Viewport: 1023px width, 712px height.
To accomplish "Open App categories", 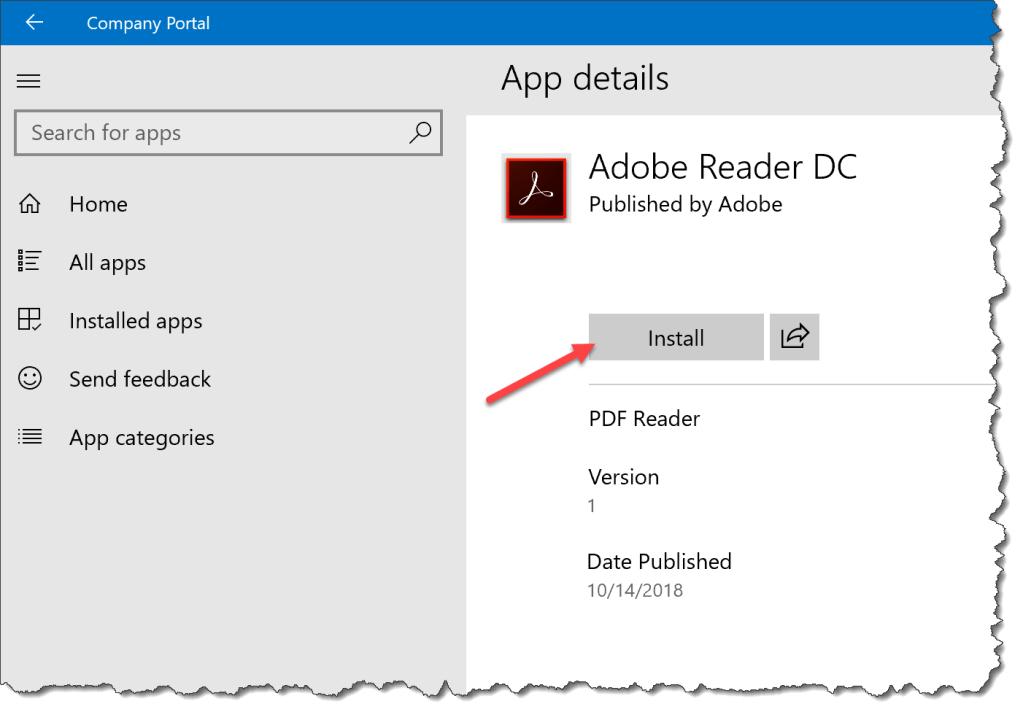I will 141,437.
